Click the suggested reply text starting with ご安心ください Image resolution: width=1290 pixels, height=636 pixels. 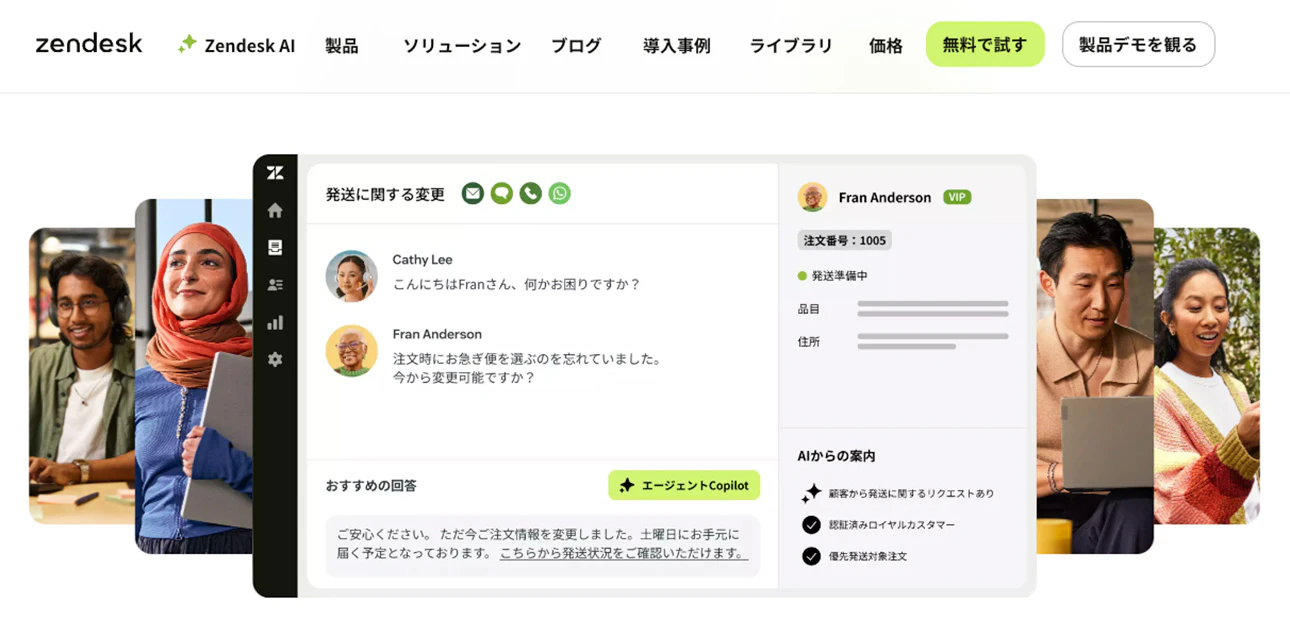click(x=542, y=544)
